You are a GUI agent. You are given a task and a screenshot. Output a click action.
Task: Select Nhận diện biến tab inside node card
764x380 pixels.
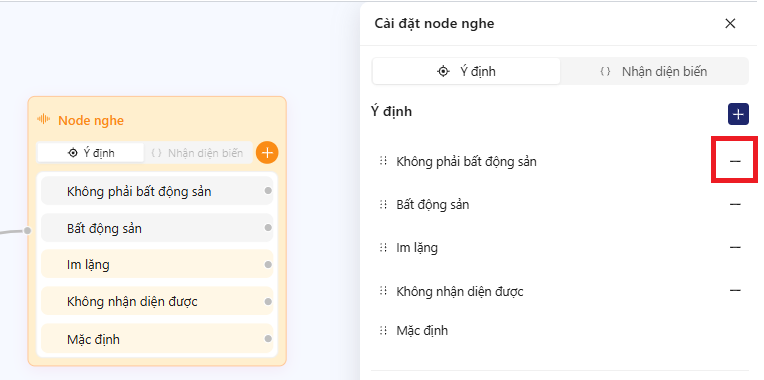point(197,153)
